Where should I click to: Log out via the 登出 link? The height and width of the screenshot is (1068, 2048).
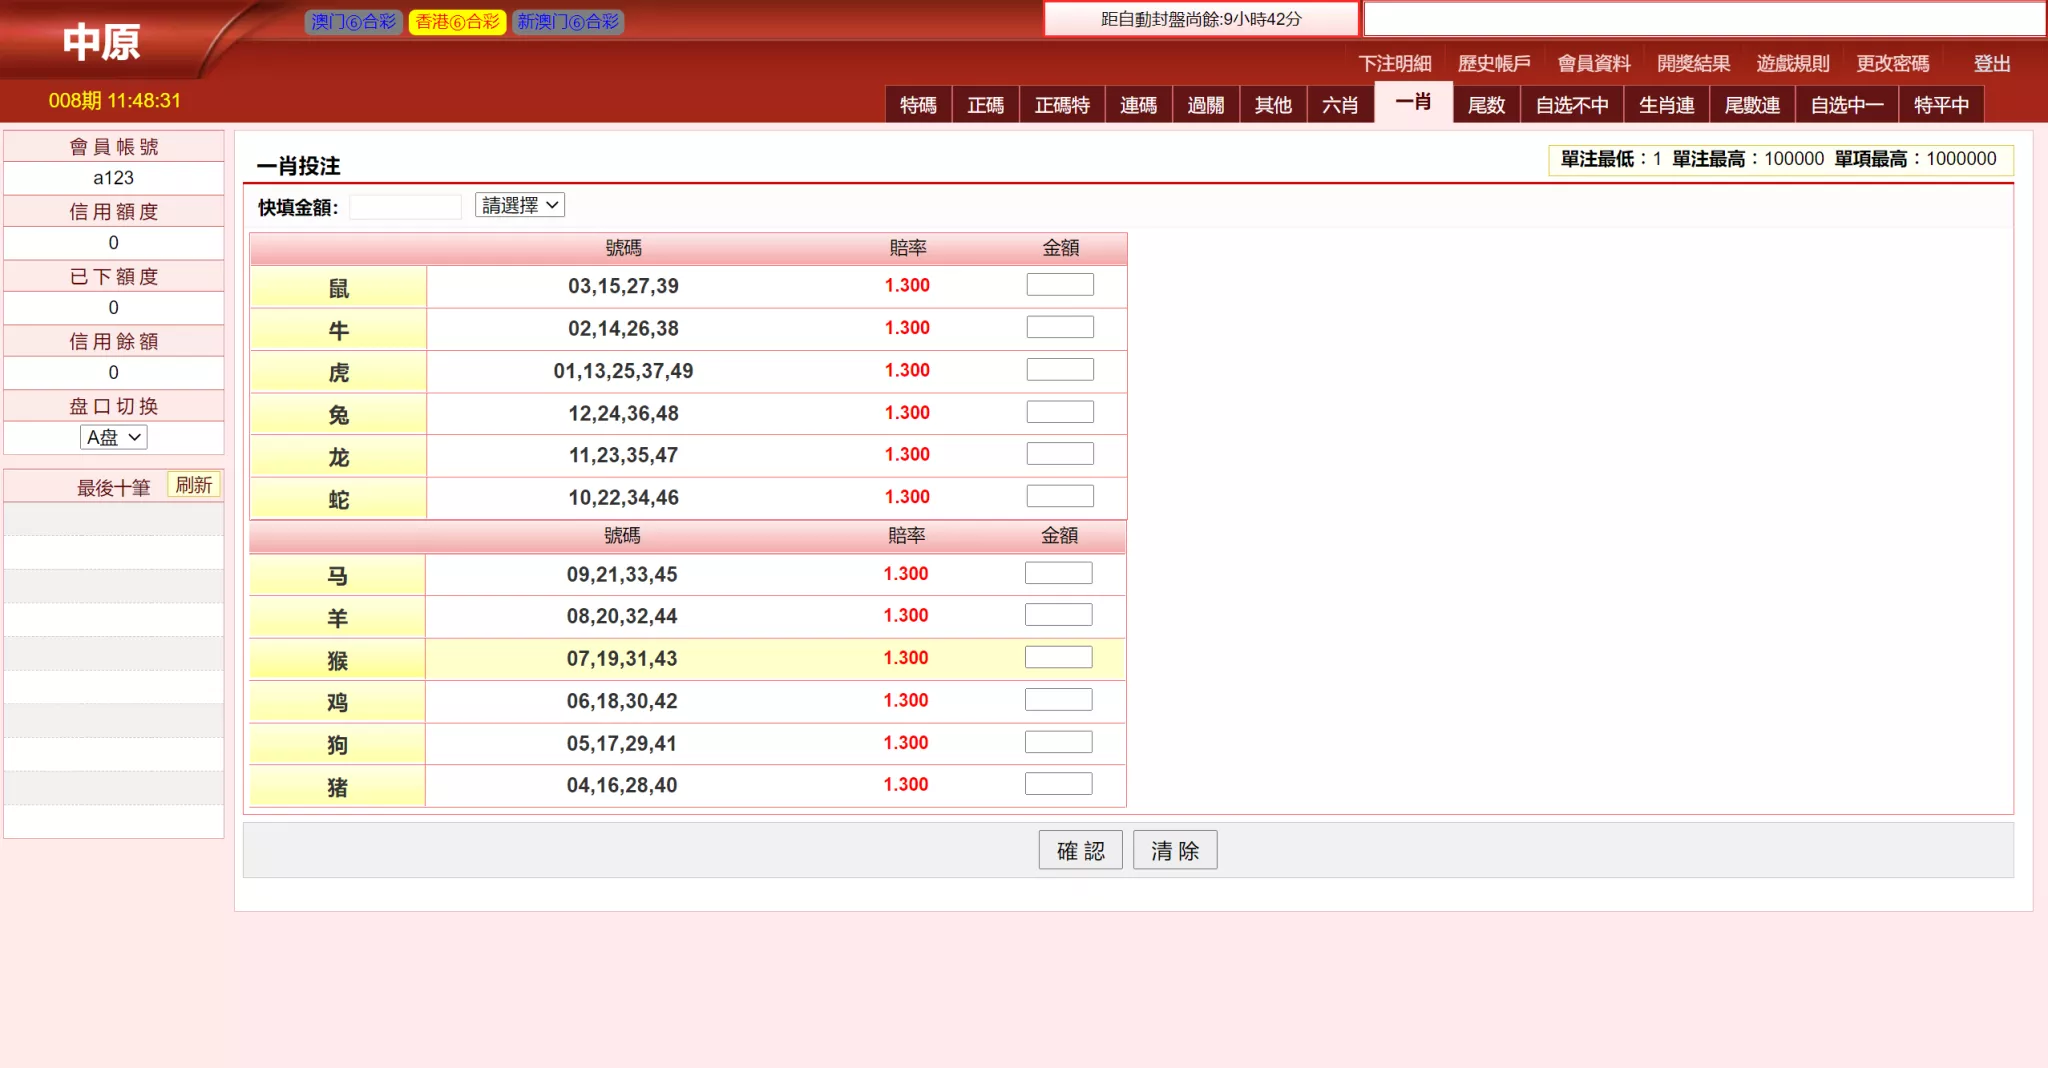click(1990, 63)
